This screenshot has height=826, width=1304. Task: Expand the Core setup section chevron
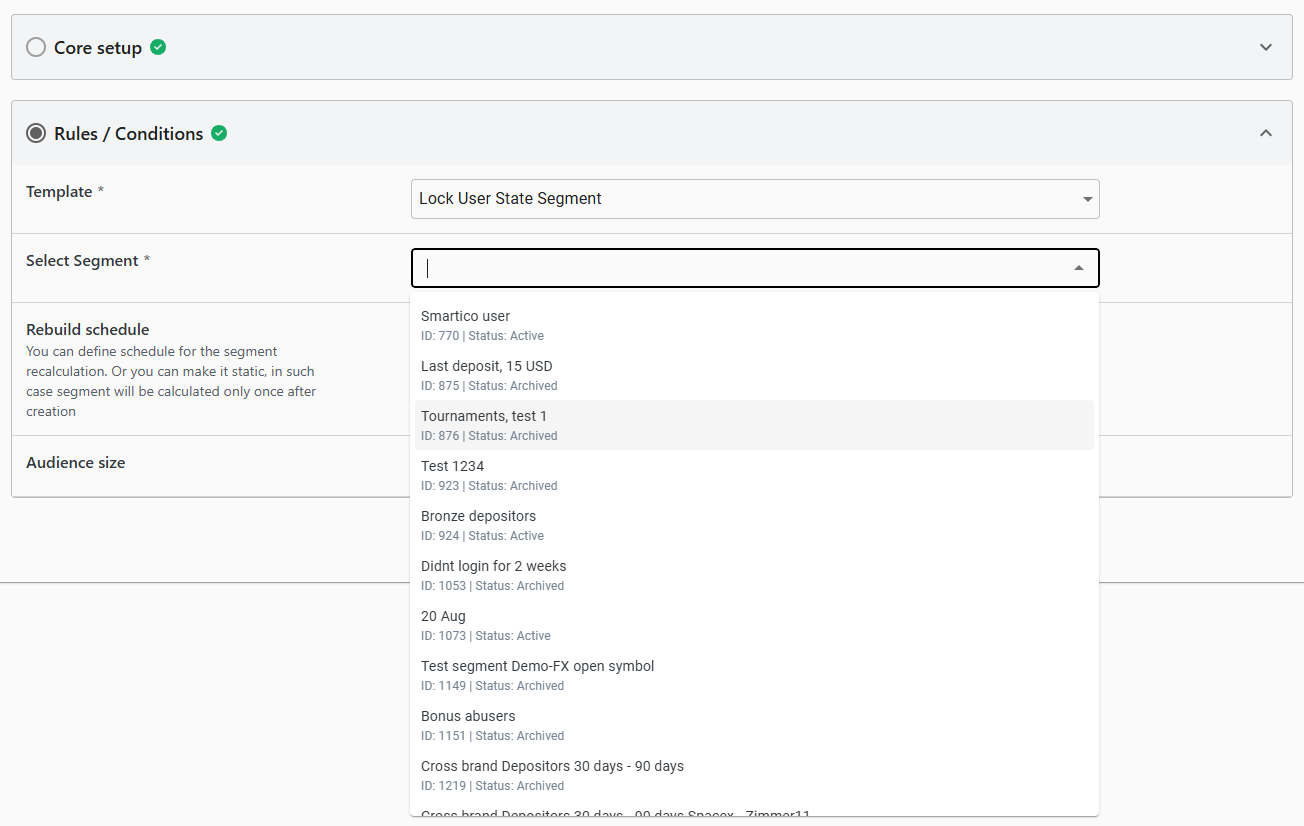(x=1266, y=47)
